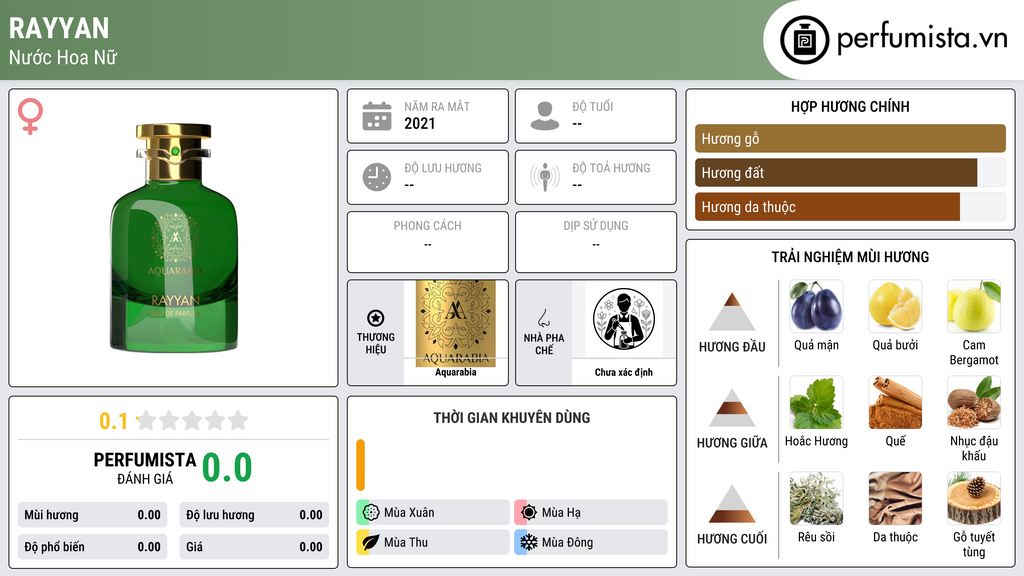The height and width of the screenshot is (576, 1024).
Task: Click the calendar icon beside Năm Ra Mắt
Action: tap(377, 116)
